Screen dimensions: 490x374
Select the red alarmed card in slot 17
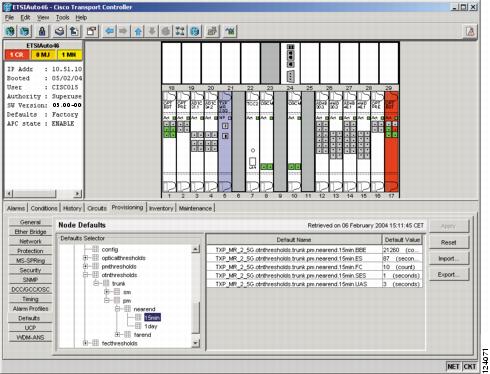tap(391, 142)
